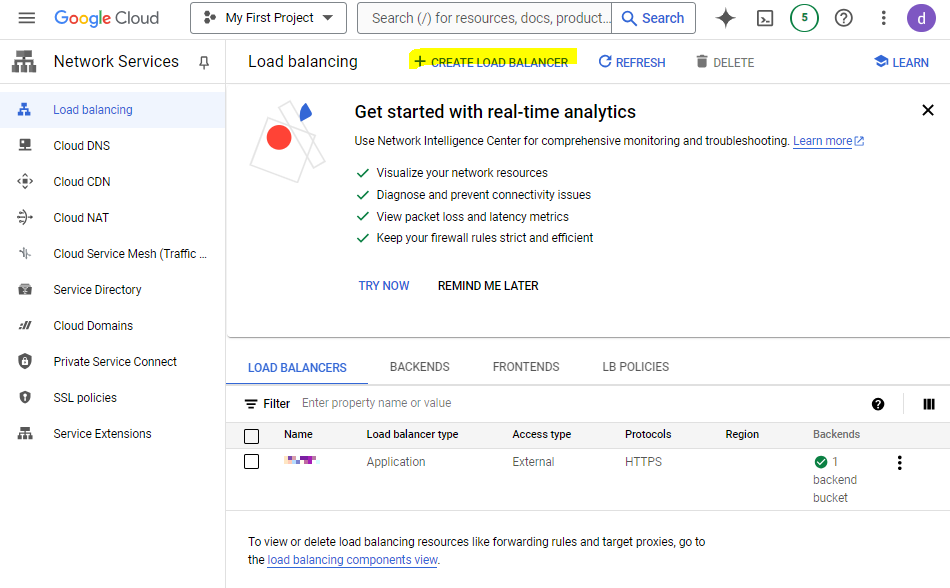Viewport: 950px width, 588px height.
Task: Click Create Load Balancer button
Action: tap(492, 62)
